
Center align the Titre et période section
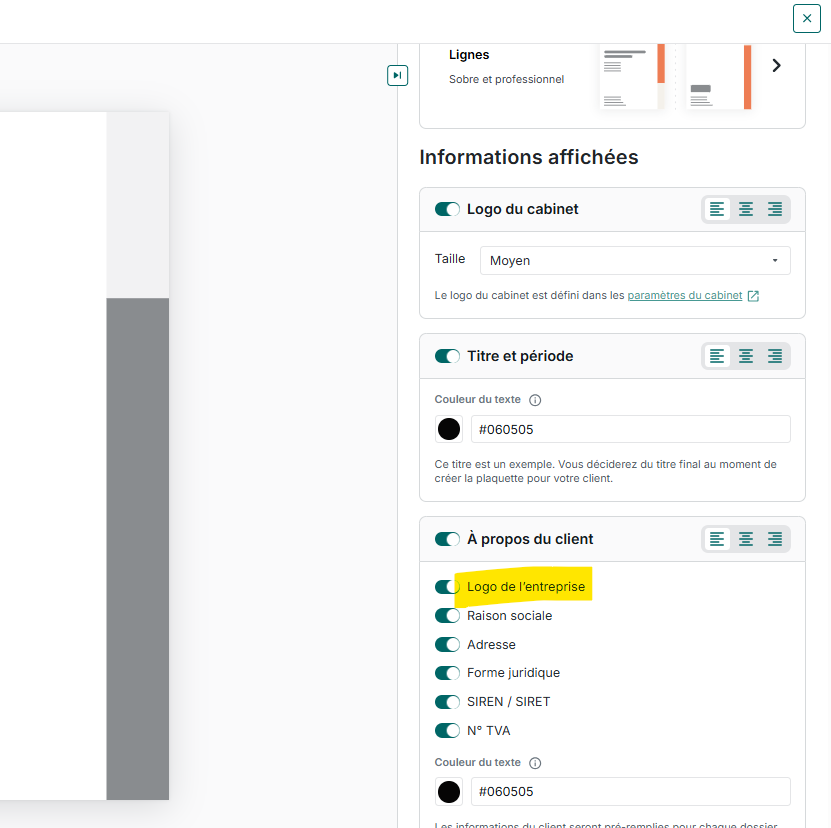pyautogui.click(x=746, y=356)
